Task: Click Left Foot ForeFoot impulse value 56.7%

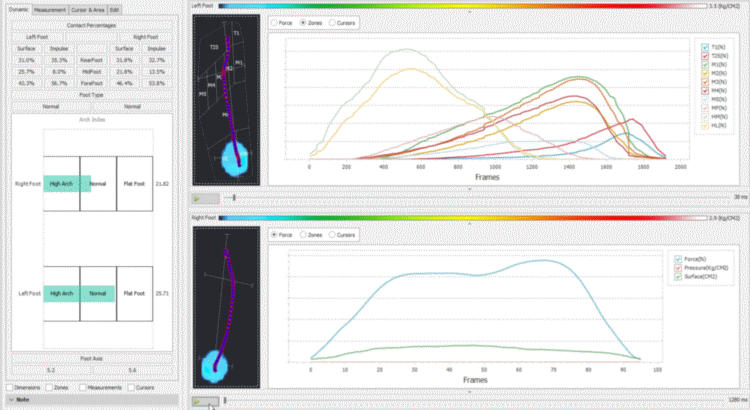Action: tap(59, 83)
